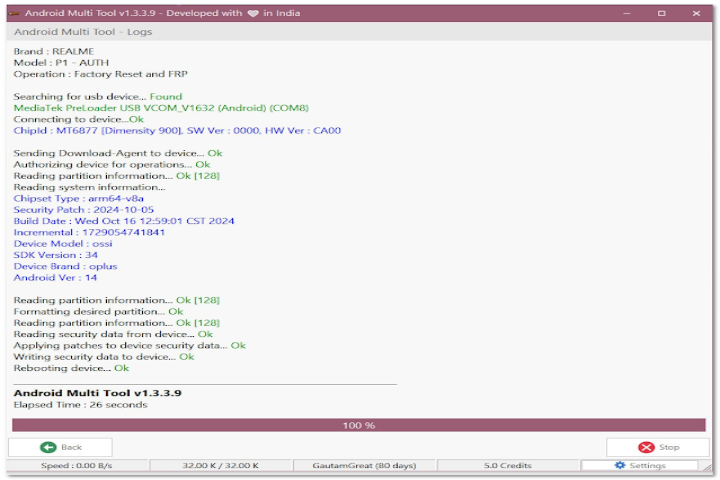720x480 pixels.
Task: Click the 32.00 K / 32.00 K status panel
Action: click(221, 466)
